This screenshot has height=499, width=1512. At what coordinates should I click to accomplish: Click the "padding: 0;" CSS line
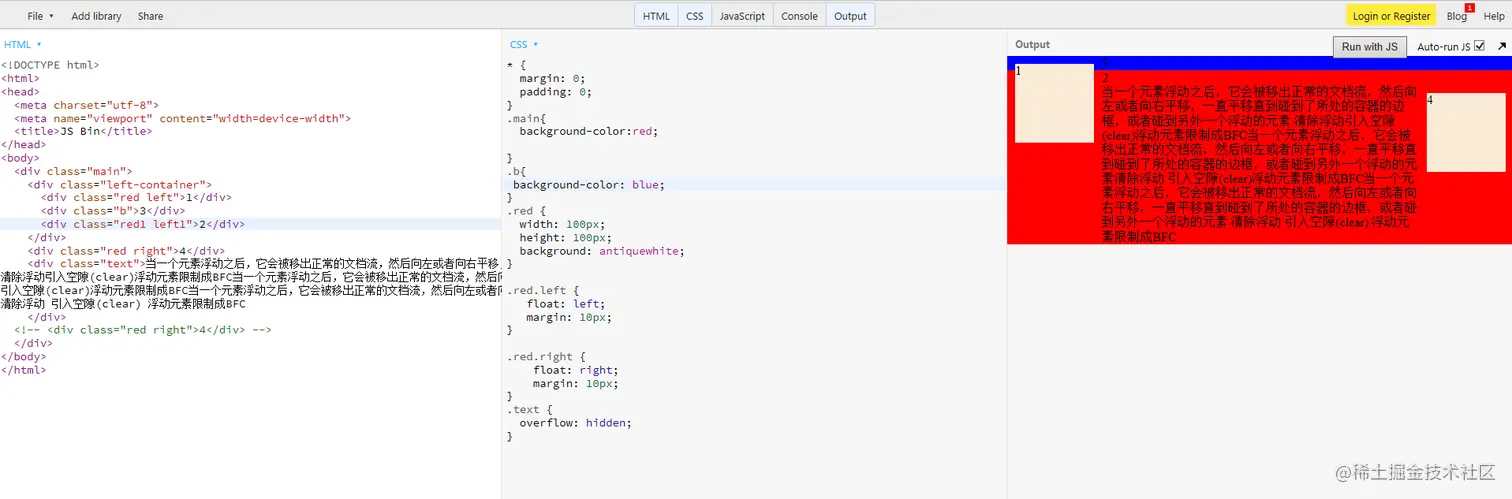click(555, 92)
